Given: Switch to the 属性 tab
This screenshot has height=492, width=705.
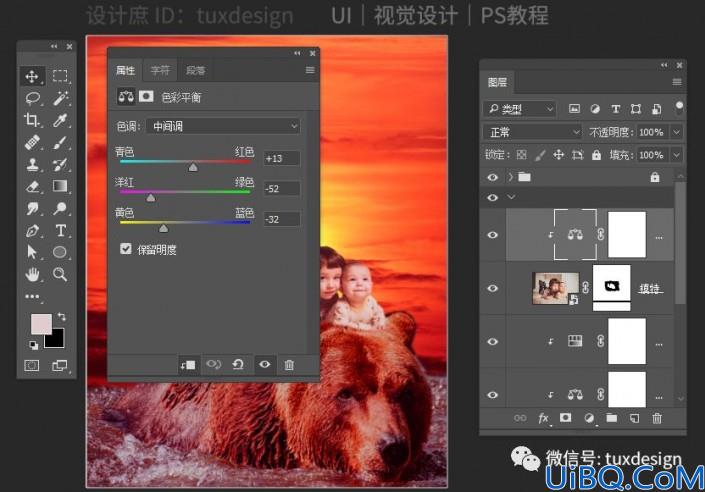Looking at the screenshot, I should point(125,70).
